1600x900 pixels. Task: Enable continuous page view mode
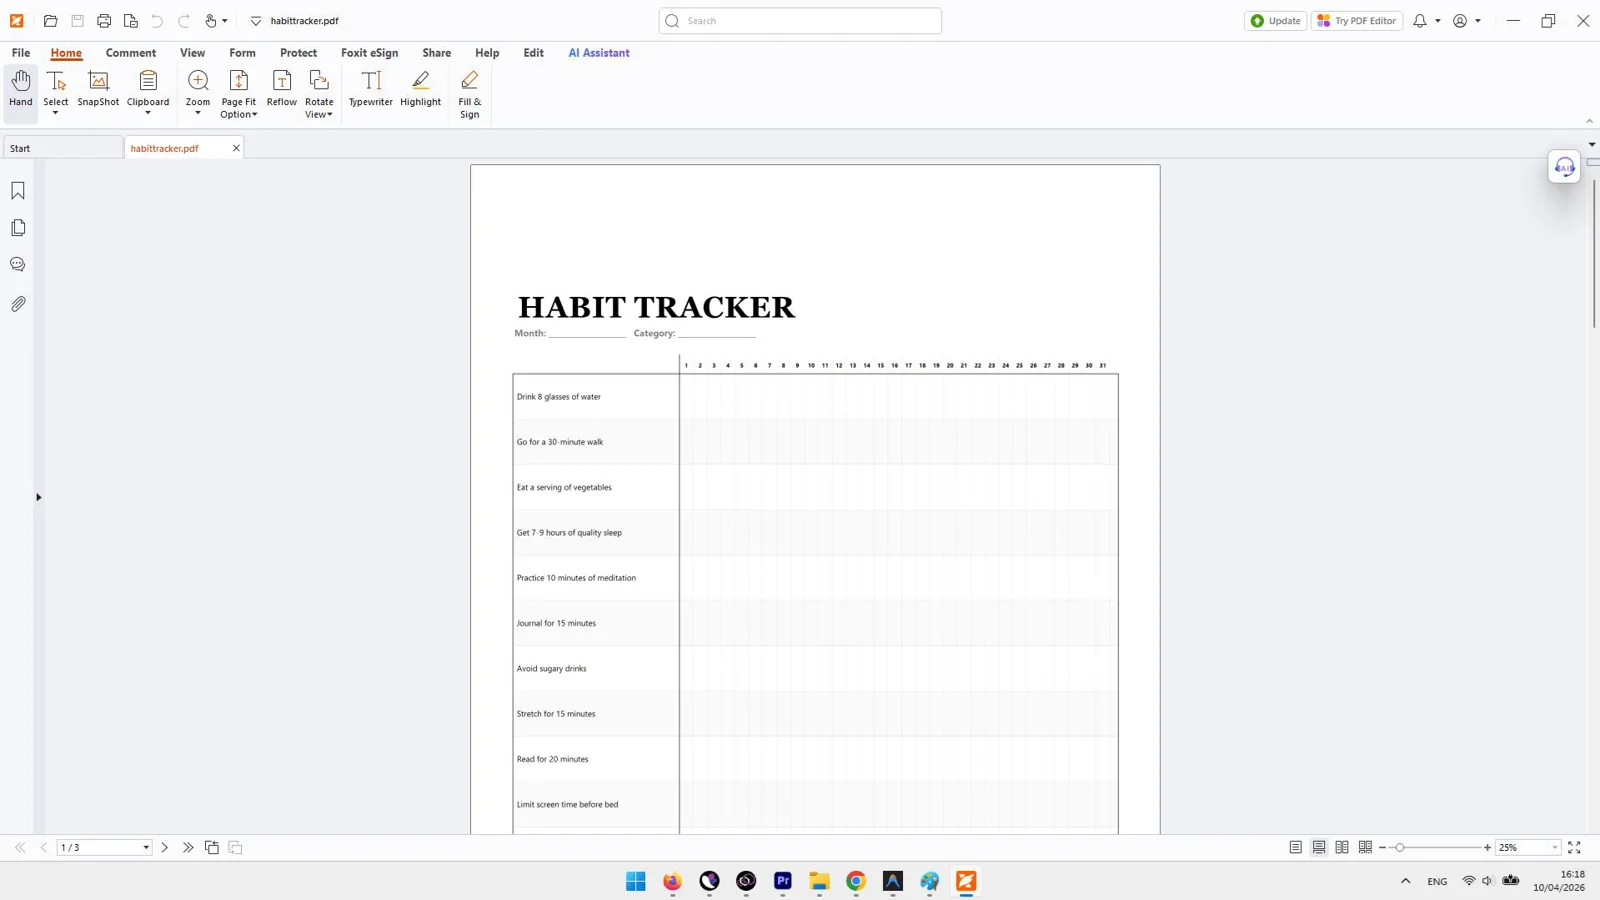[x=1319, y=848]
